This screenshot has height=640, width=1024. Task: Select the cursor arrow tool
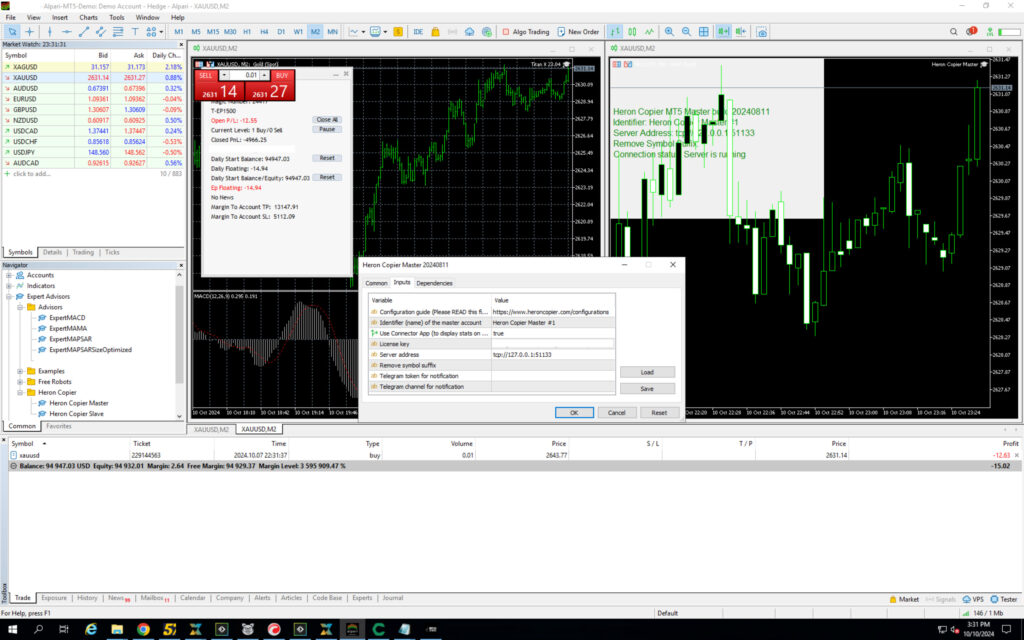tap(12, 31)
